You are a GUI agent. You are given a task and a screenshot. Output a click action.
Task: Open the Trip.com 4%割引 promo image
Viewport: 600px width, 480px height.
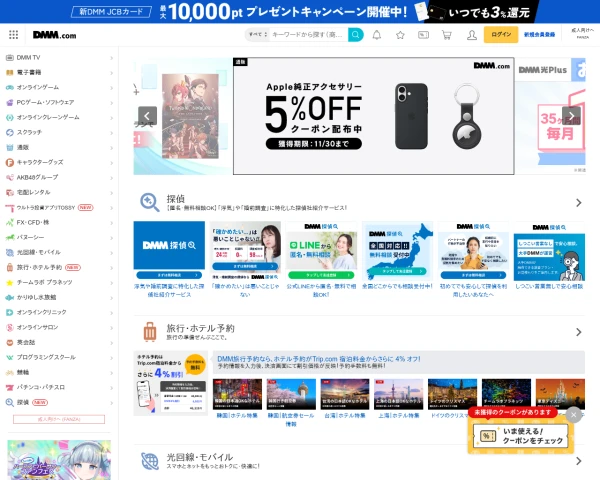(171, 383)
